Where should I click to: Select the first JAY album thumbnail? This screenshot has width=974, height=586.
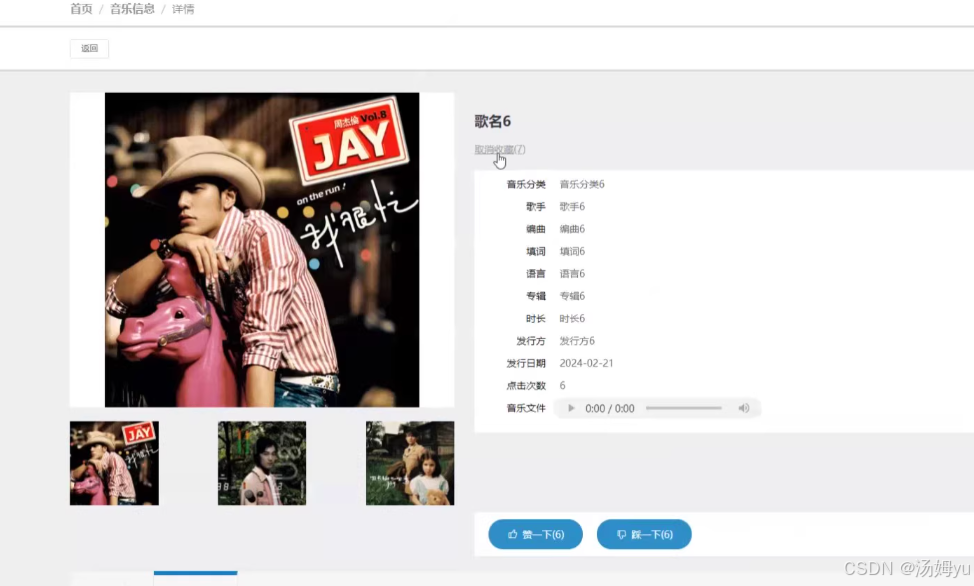coord(113,462)
